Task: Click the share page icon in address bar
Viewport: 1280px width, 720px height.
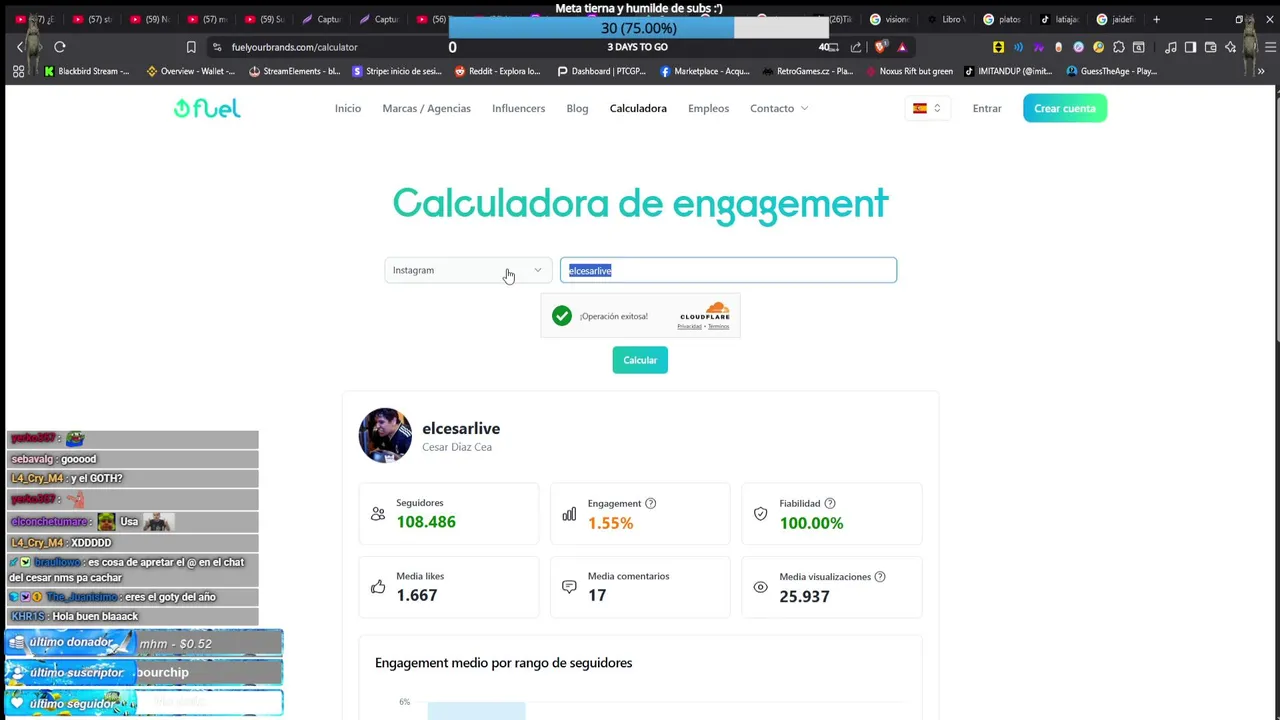Action: [x=856, y=47]
